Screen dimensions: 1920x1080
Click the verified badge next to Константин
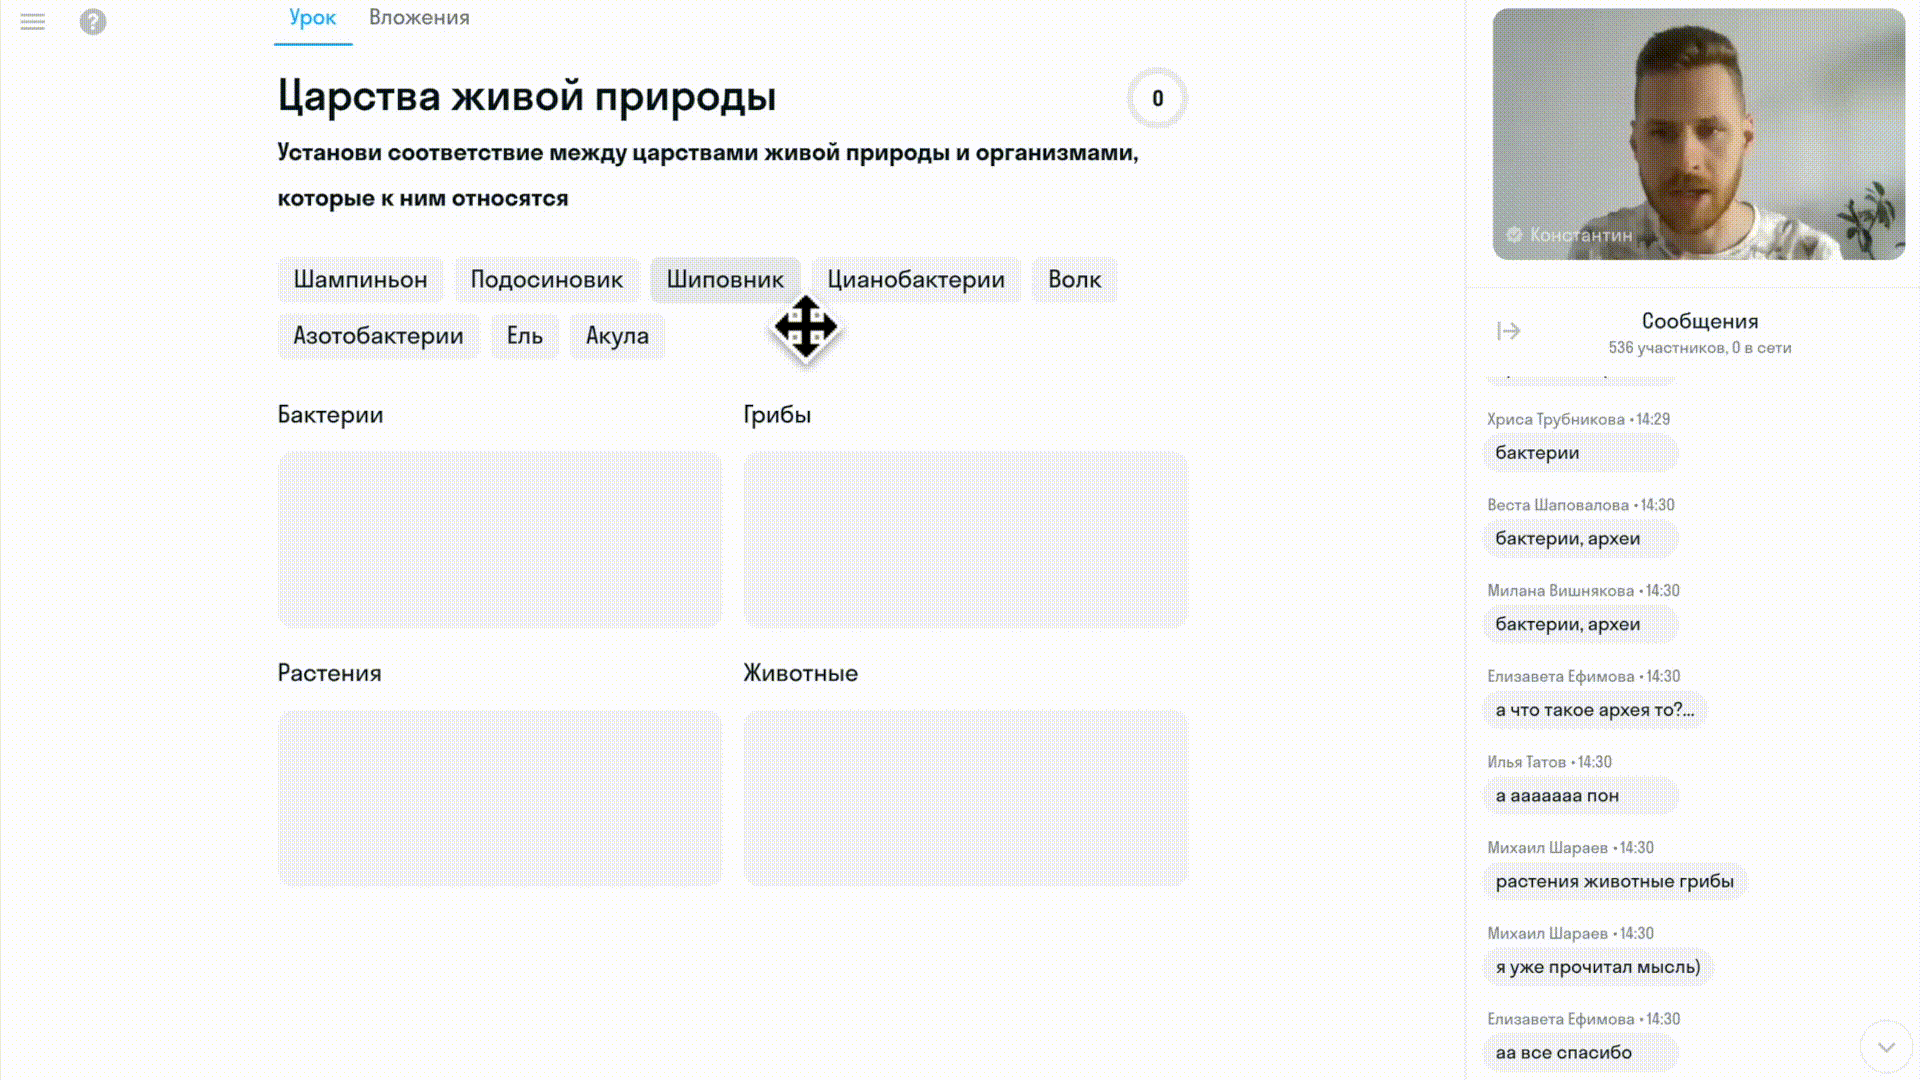tap(1514, 235)
